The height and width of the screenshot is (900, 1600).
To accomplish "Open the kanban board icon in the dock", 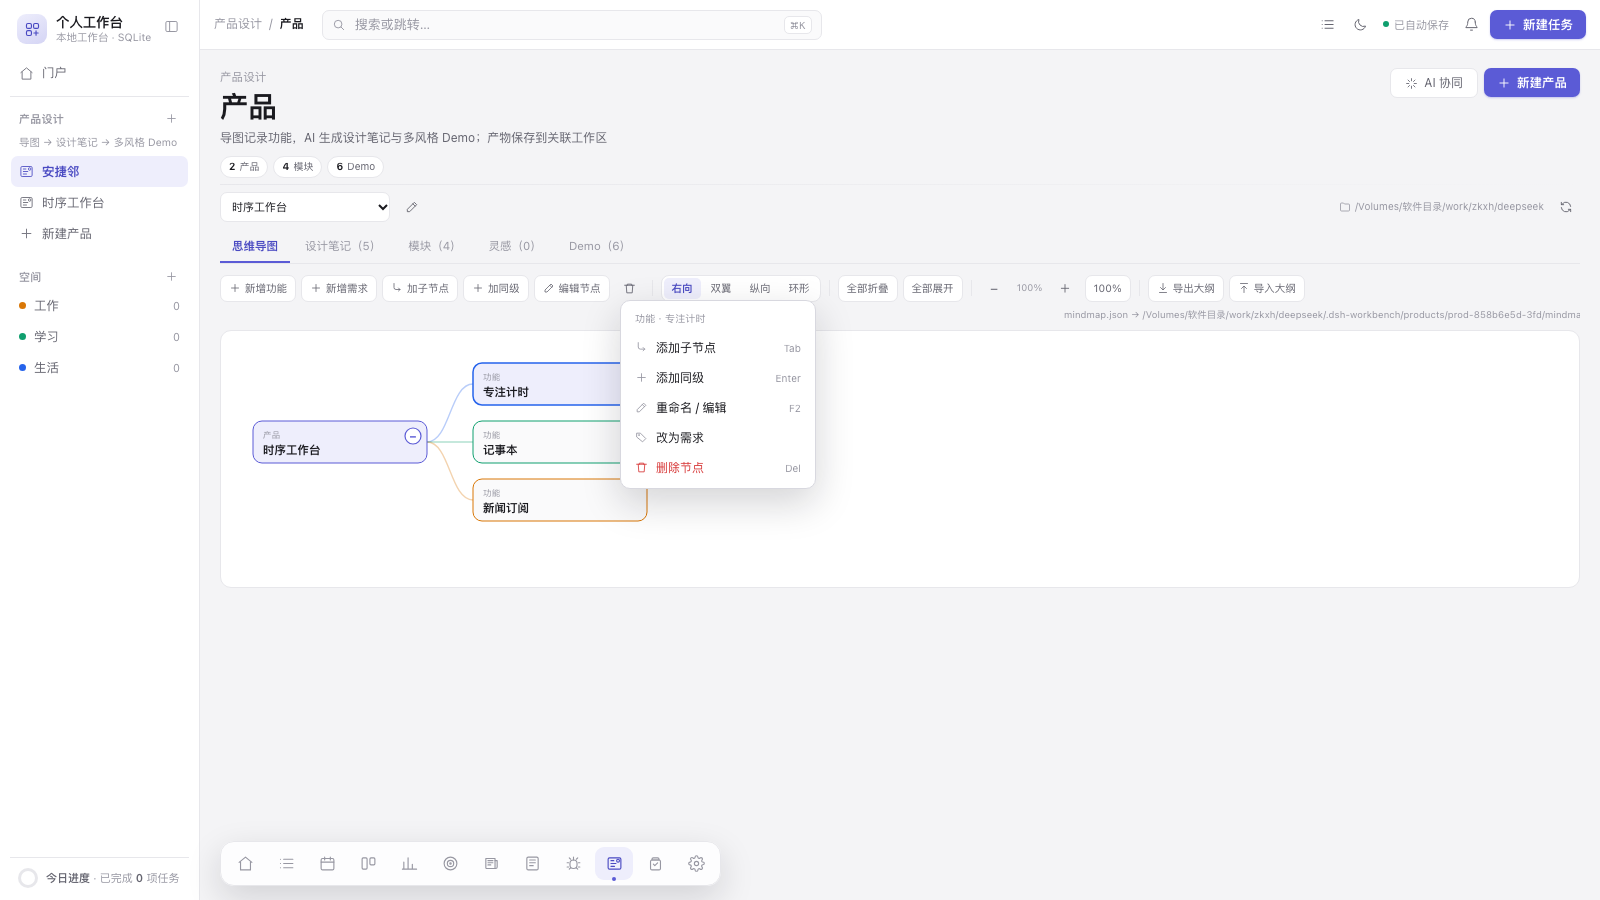I will tap(369, 864).
